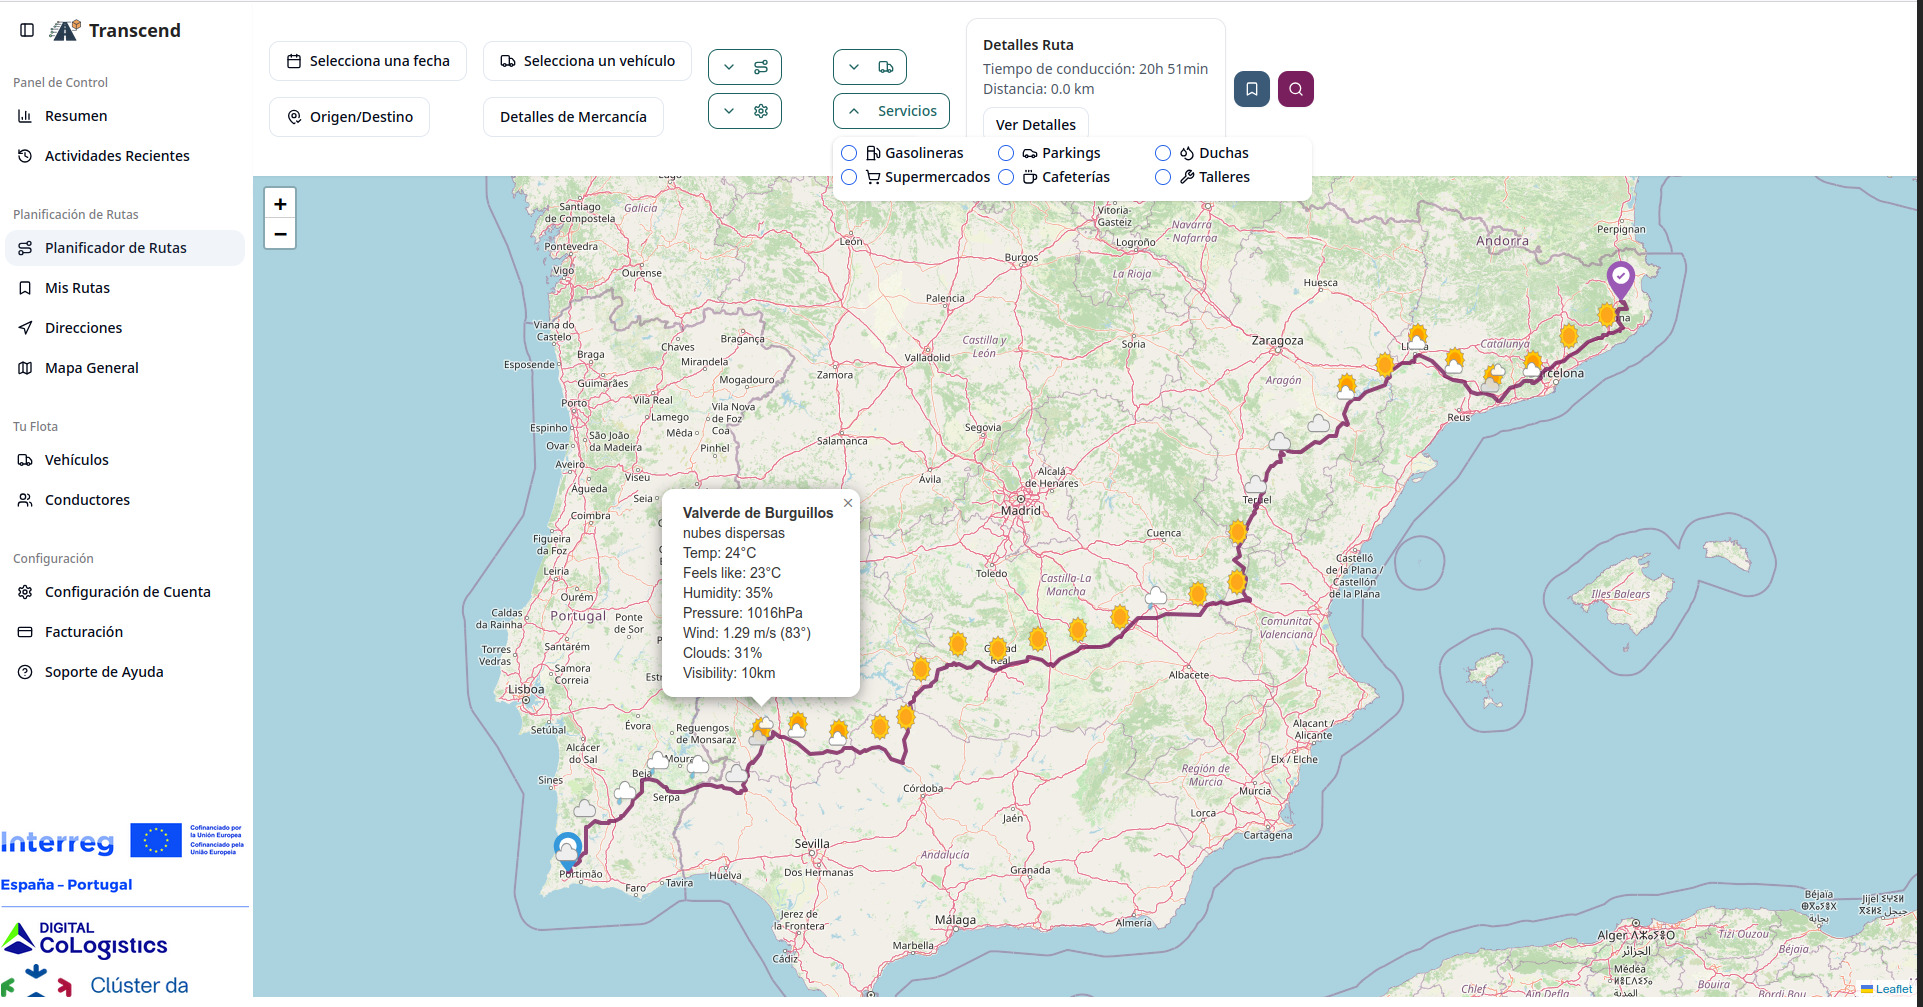Image resolution: width=1923 pixels, height=1007 pixels.
Task: Click the pin icon in Origen/Destino
Action: pyautogui.click(x=294, y=117)
